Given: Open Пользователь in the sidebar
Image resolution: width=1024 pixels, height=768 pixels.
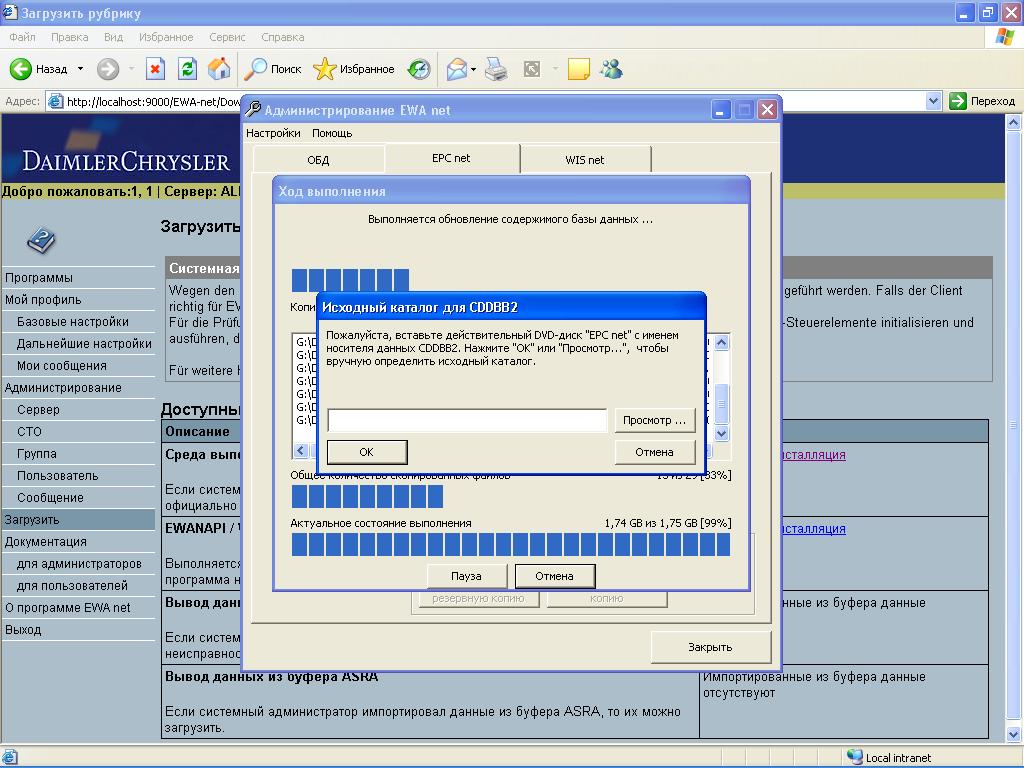Looking at the screenshot, I should (57, 475).
